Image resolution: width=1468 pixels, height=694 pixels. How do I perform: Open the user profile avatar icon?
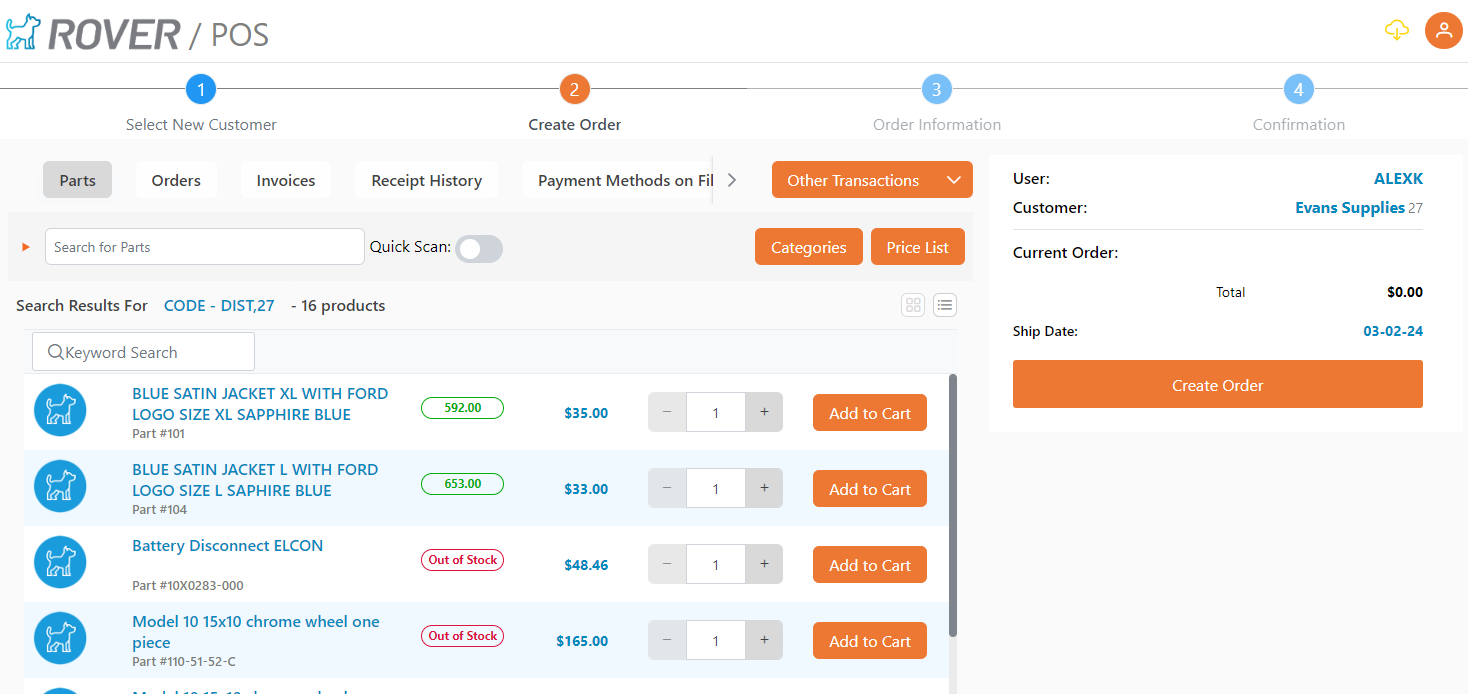click(x=1443, y=30)
